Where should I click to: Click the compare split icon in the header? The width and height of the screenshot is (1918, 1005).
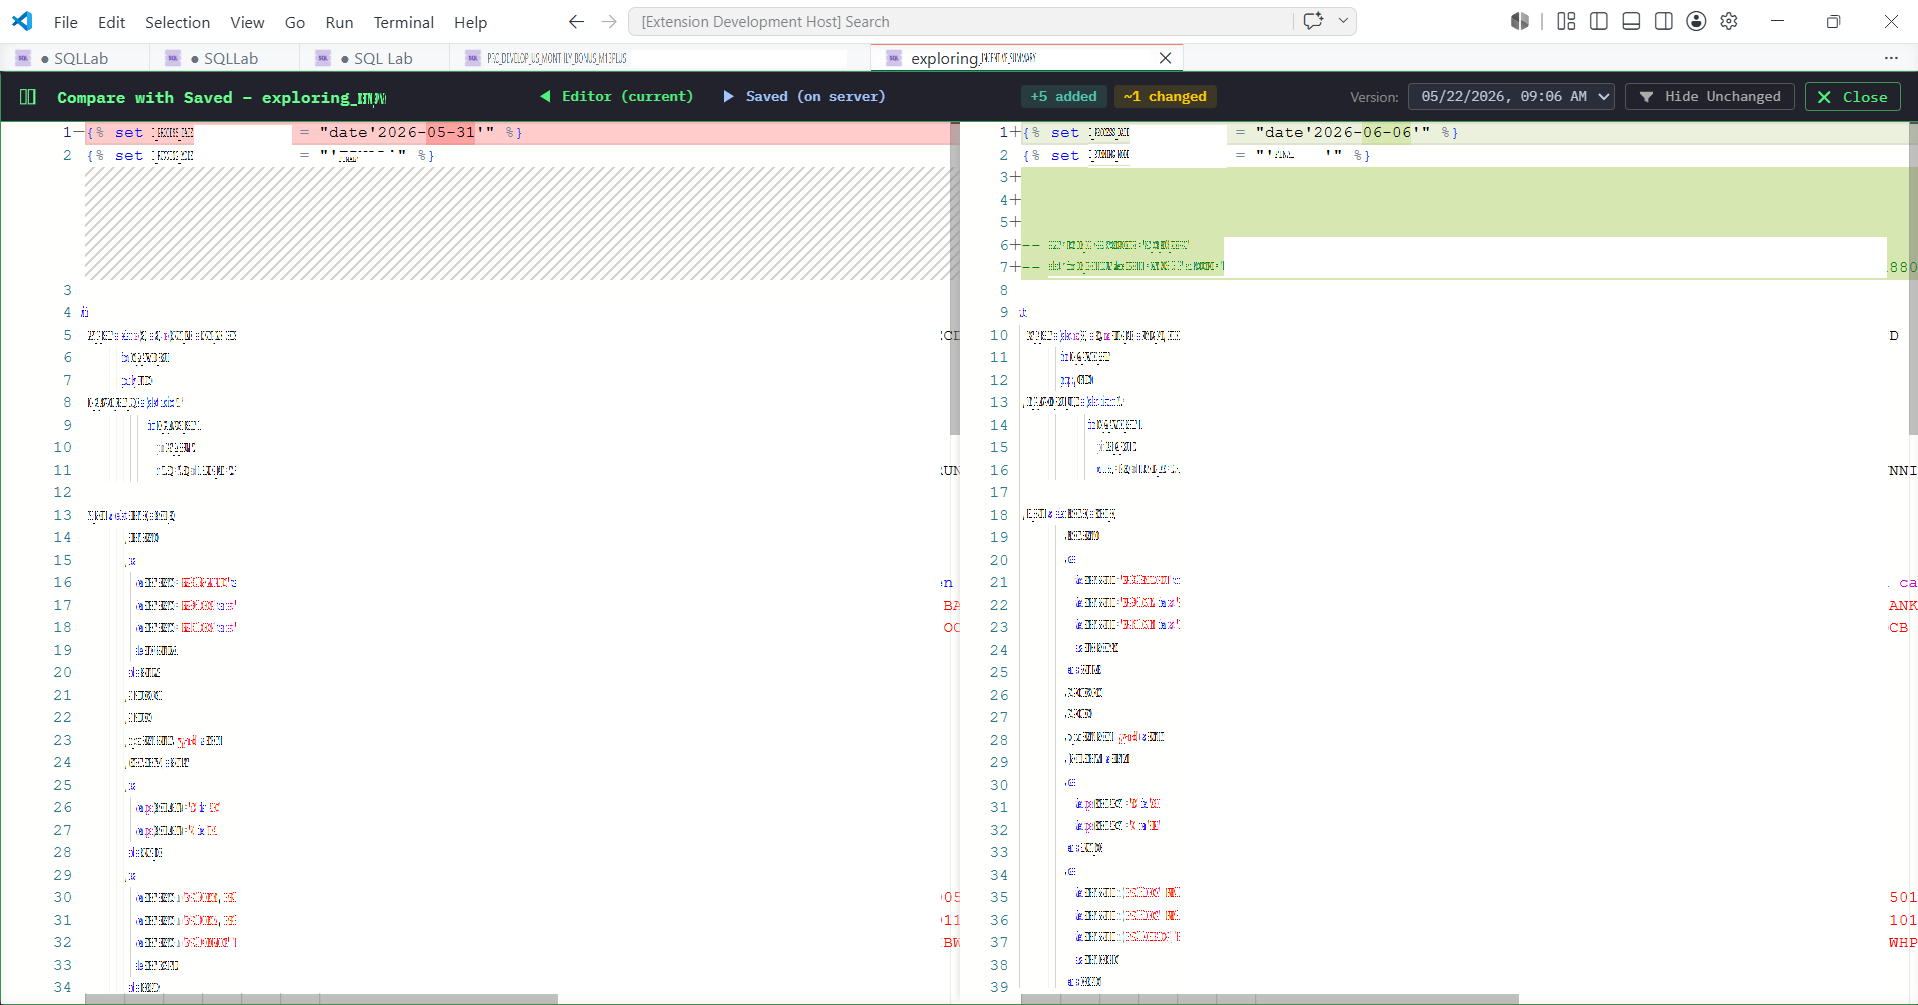click(x=28, y=97)
